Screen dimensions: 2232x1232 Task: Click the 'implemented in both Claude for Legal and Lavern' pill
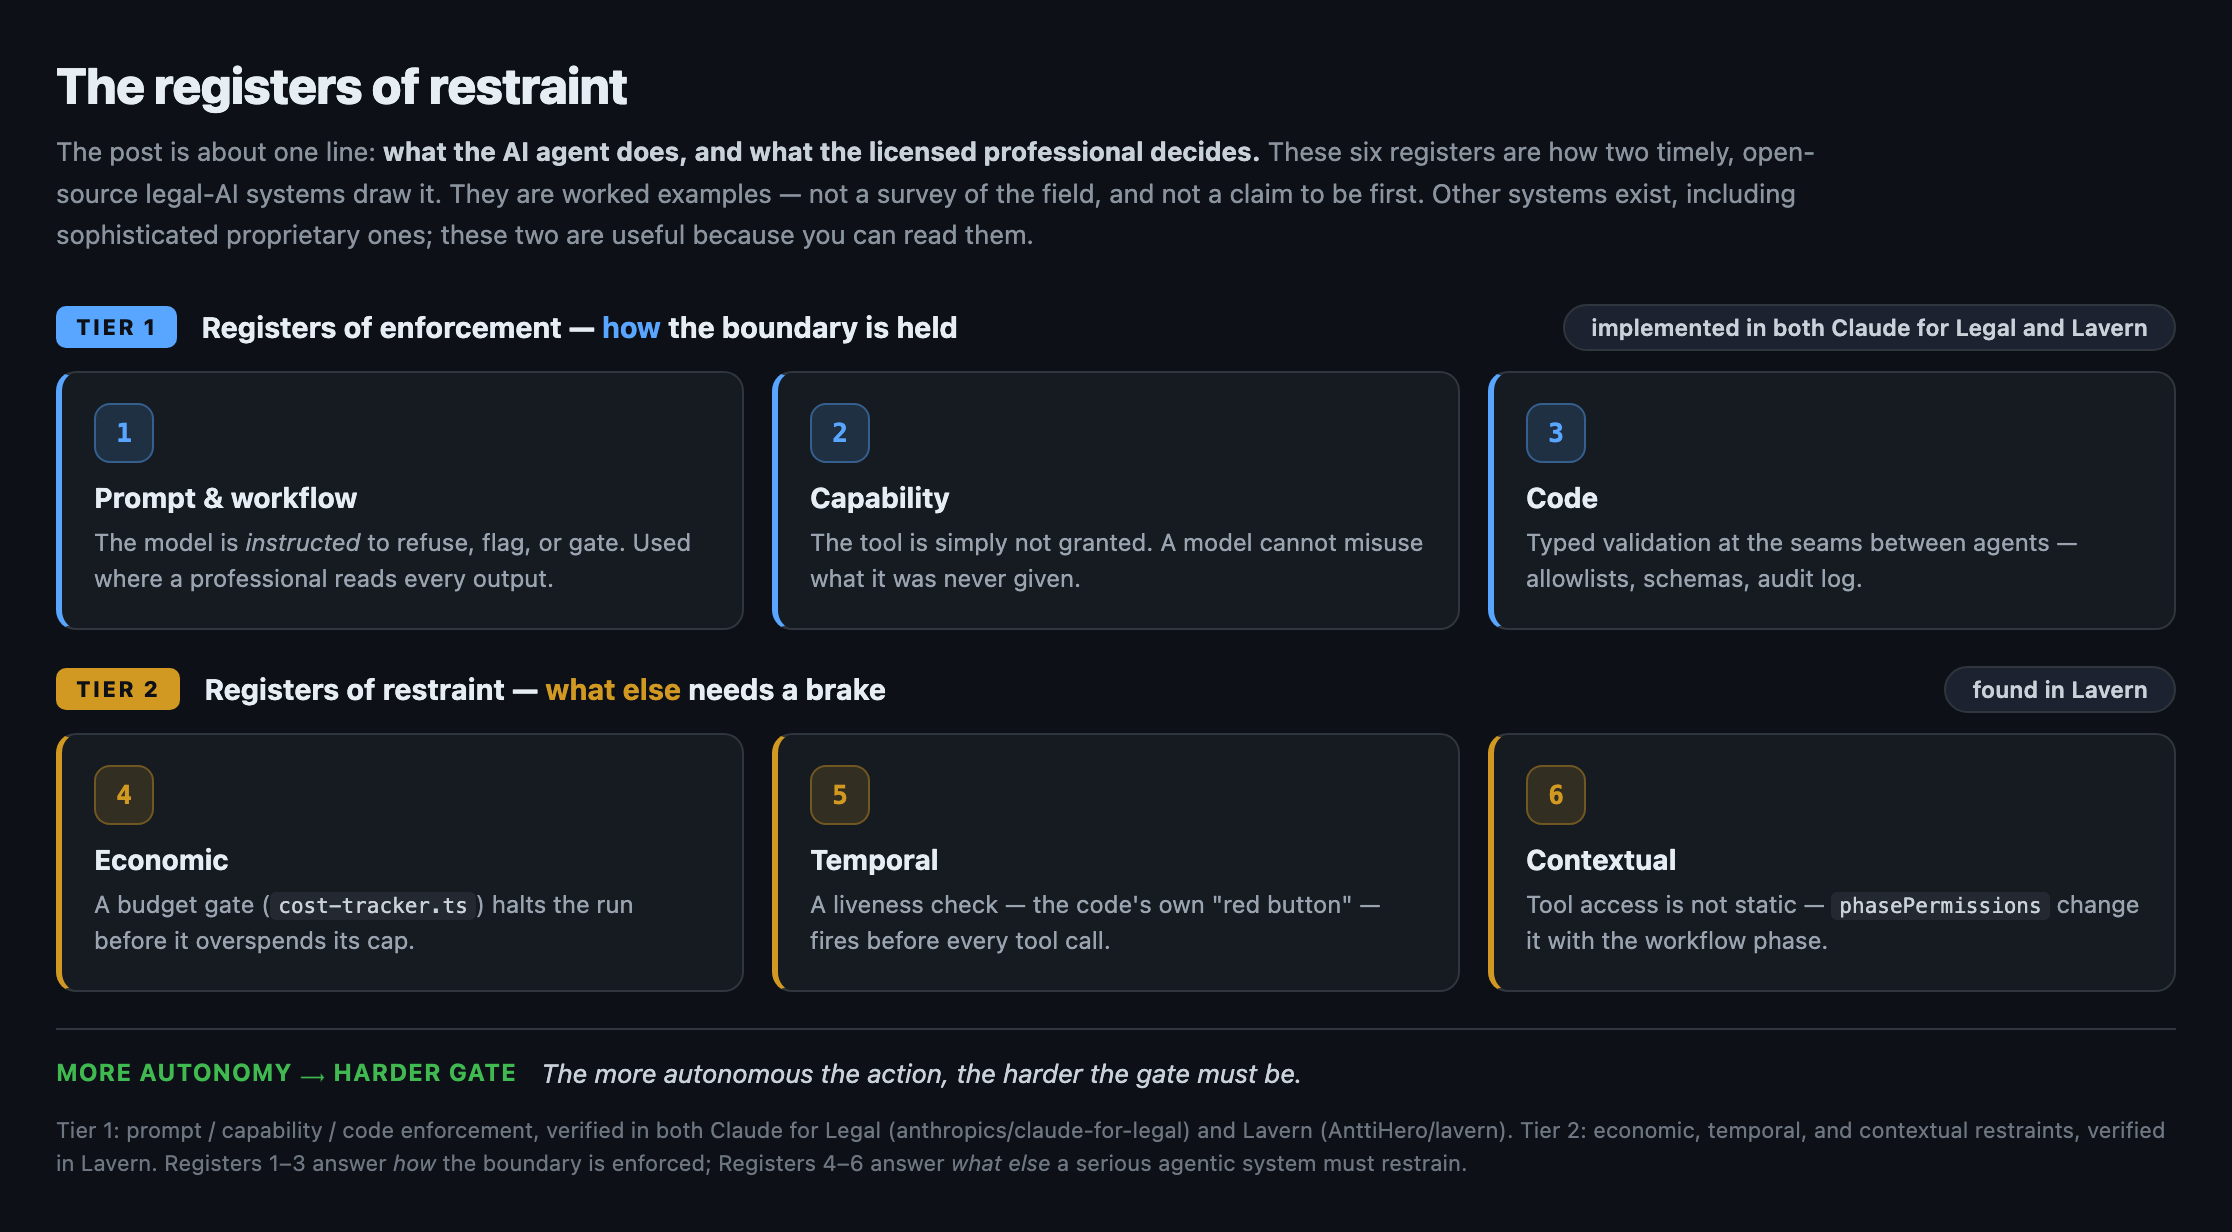coord(1869,328)
